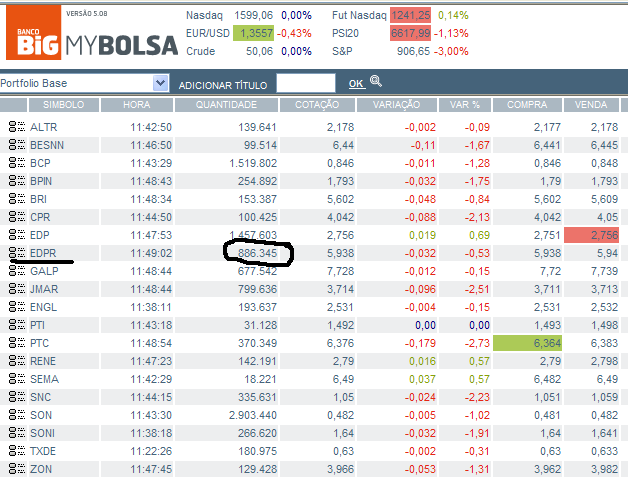Sort by the SIMBOLO column header
Screen dimensions: 628x485
[x=63, y=105]
